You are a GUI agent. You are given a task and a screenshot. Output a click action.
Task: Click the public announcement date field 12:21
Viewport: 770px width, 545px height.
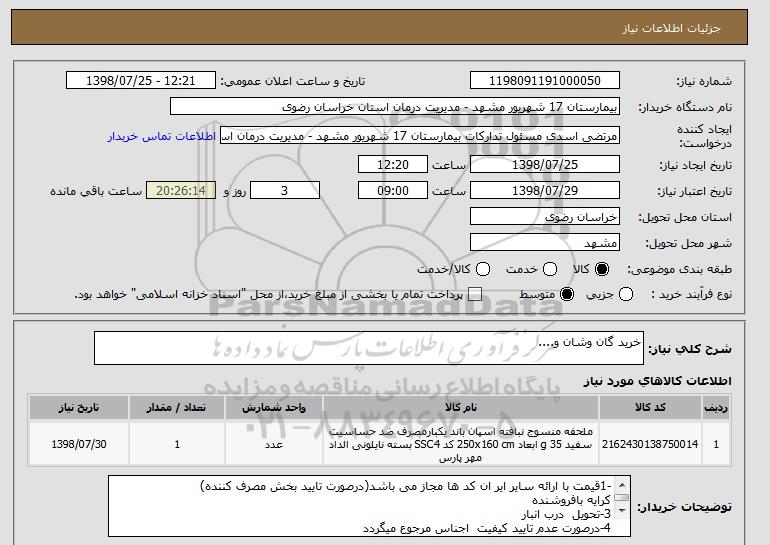coord(140,81)
